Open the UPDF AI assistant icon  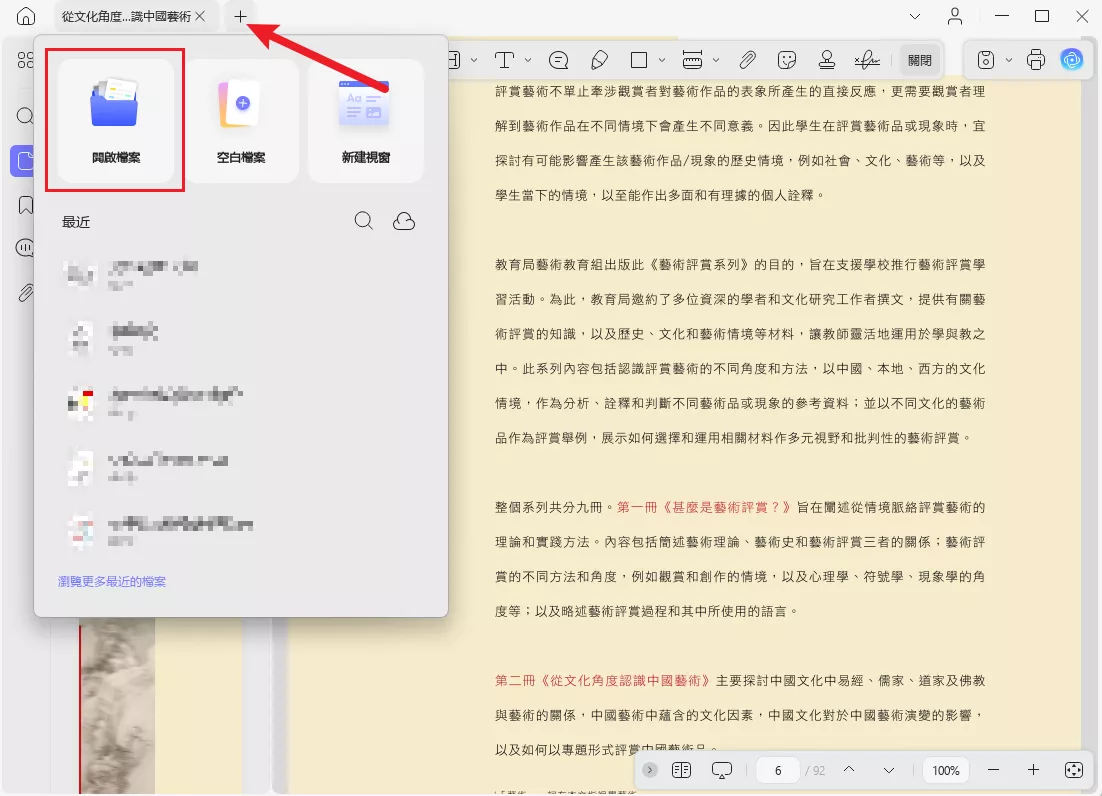1072,60
